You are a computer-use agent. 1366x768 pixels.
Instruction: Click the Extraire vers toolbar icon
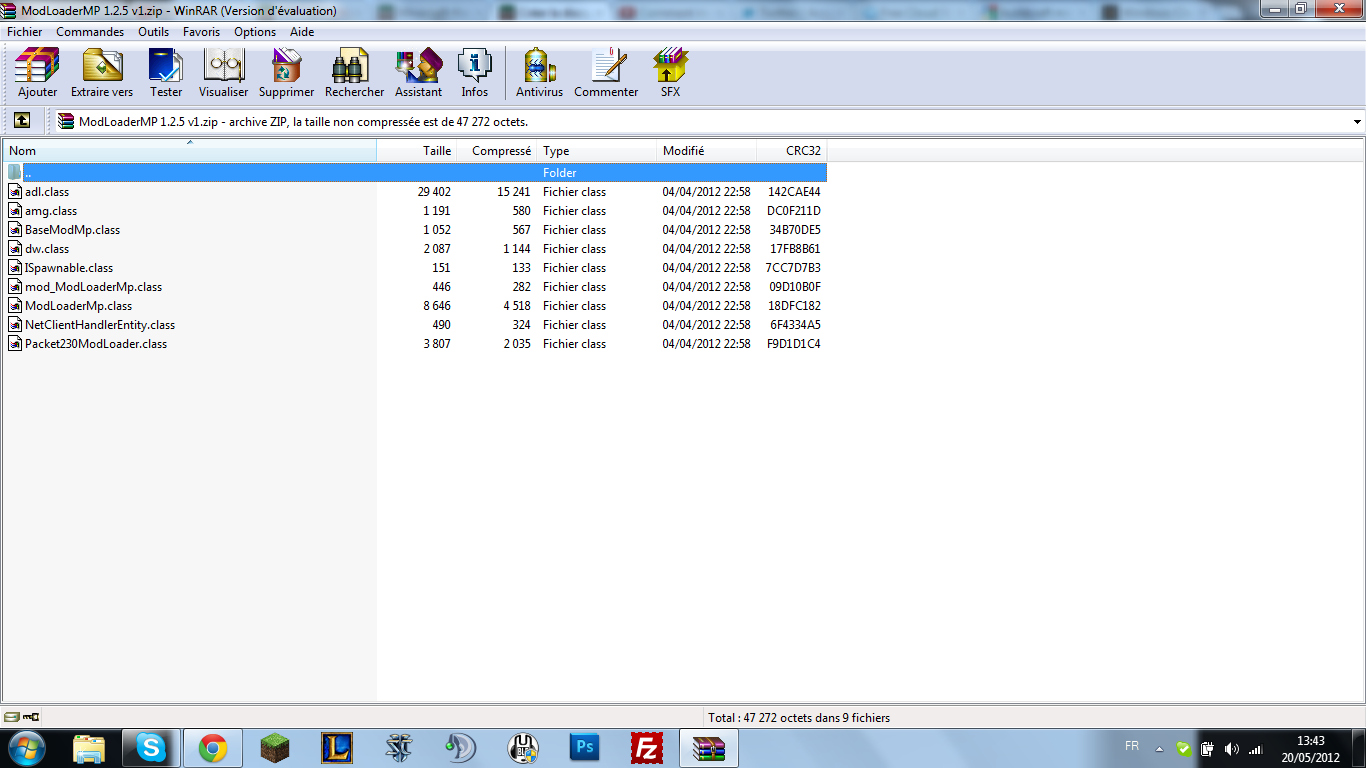102,72
